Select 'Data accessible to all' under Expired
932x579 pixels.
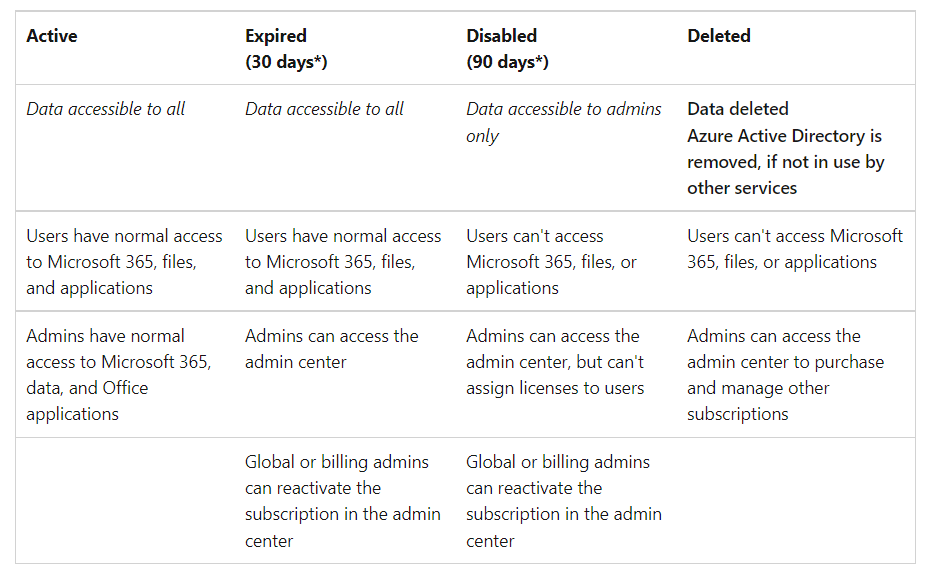[x=325, y=109]
